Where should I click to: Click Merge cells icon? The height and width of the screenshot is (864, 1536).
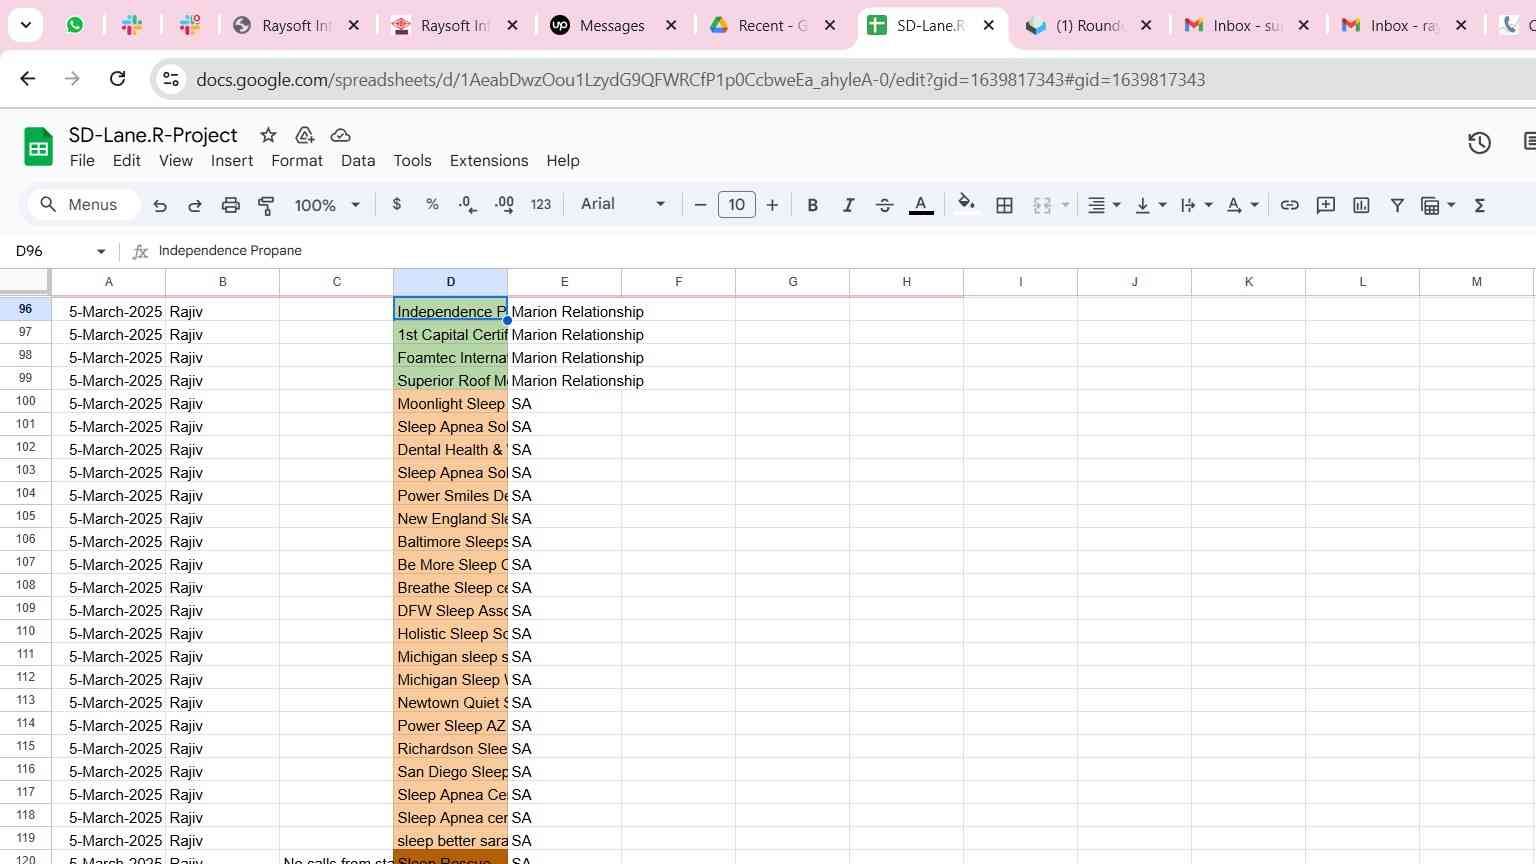click(1042, 205)
